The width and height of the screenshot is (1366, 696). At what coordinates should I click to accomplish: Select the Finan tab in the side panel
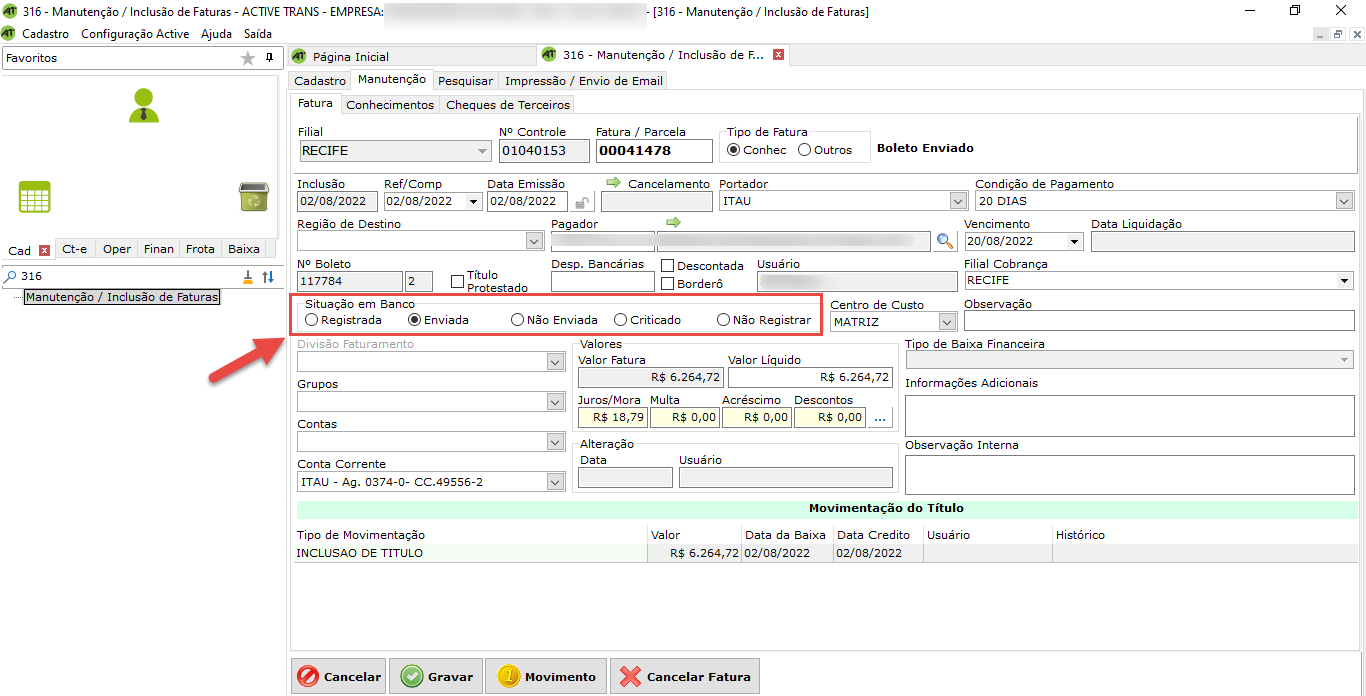[159, 249]
